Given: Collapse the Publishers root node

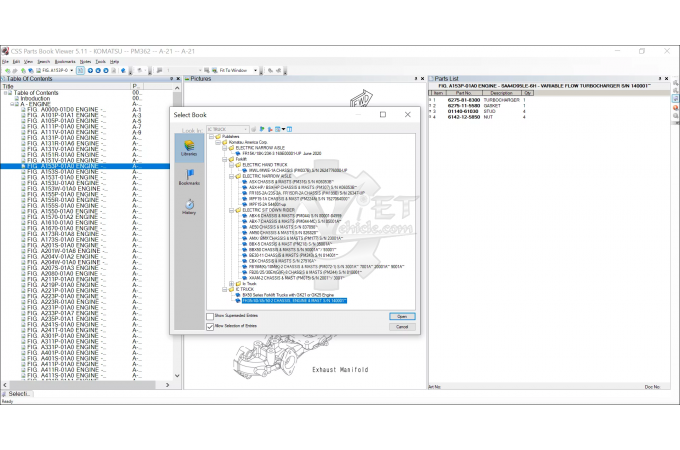Looking at the screenshot, I should tap(212, 137).
